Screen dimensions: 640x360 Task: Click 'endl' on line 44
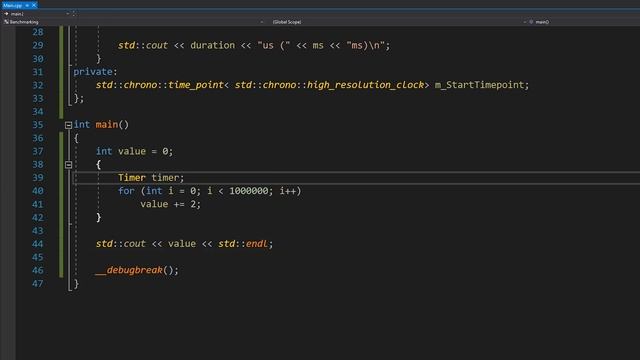click(257, 244)
